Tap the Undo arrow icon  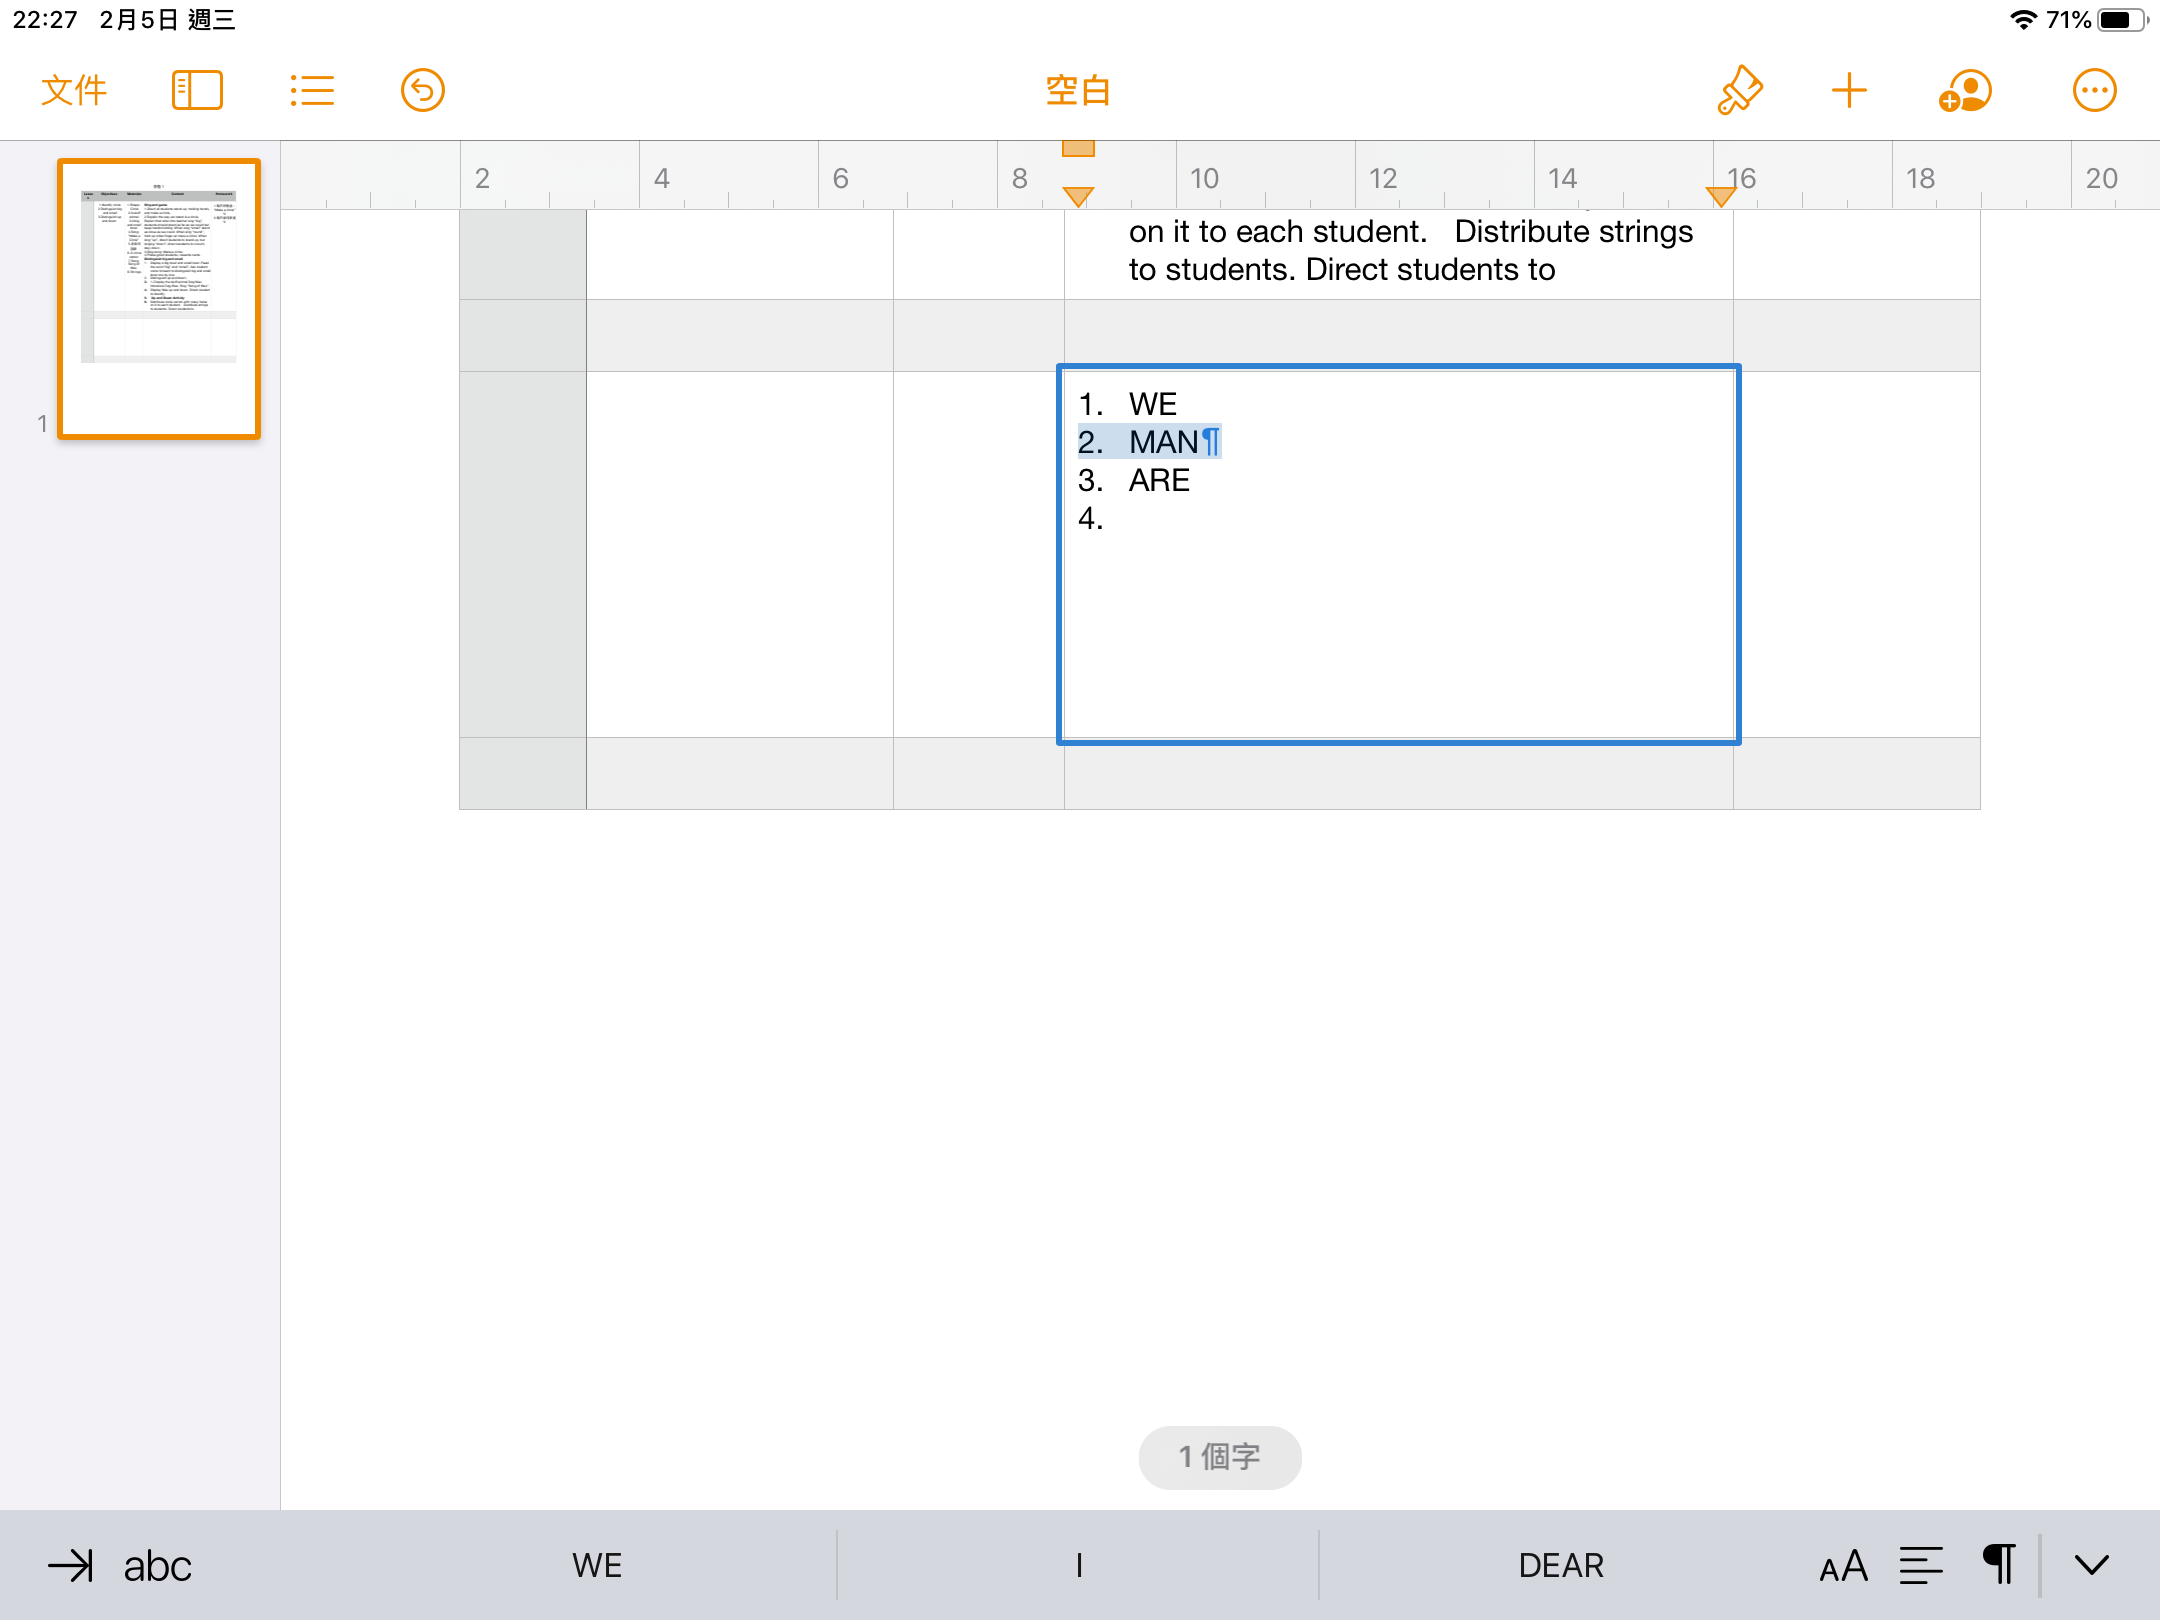(x=422, y=90)
